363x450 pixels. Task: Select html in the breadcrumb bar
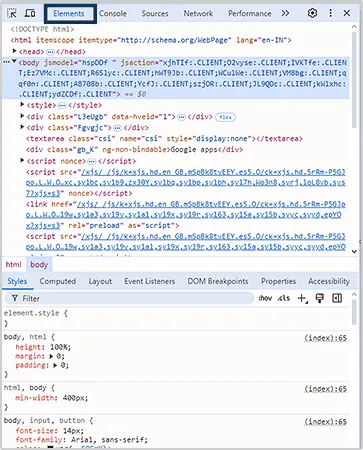pyautogui.click(x=13, y=265)
